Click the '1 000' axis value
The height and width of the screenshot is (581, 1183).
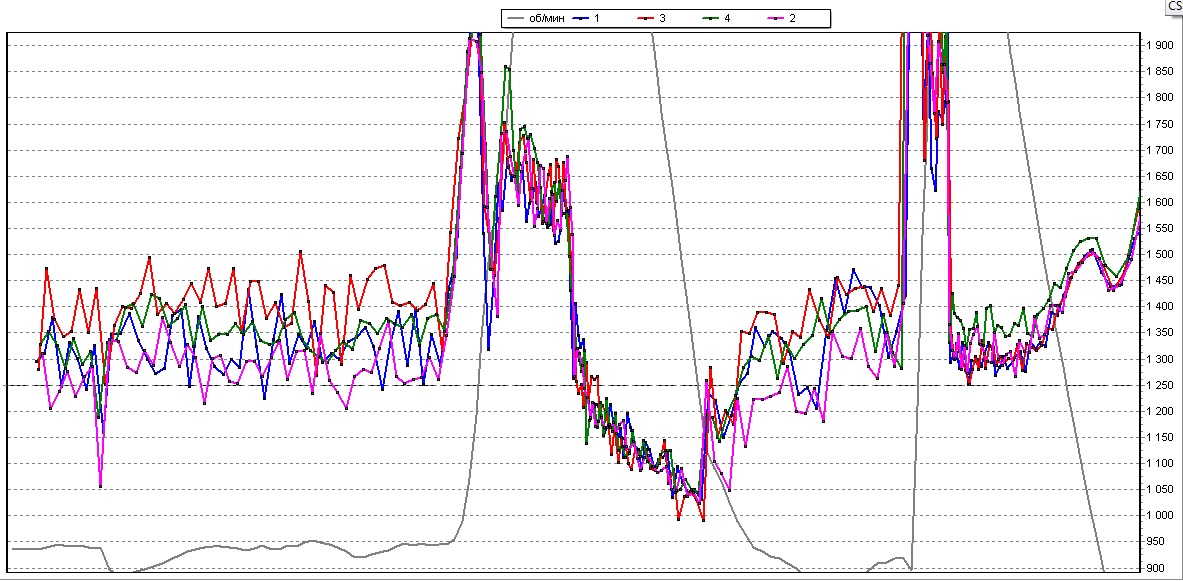(x=1159, y=516)
